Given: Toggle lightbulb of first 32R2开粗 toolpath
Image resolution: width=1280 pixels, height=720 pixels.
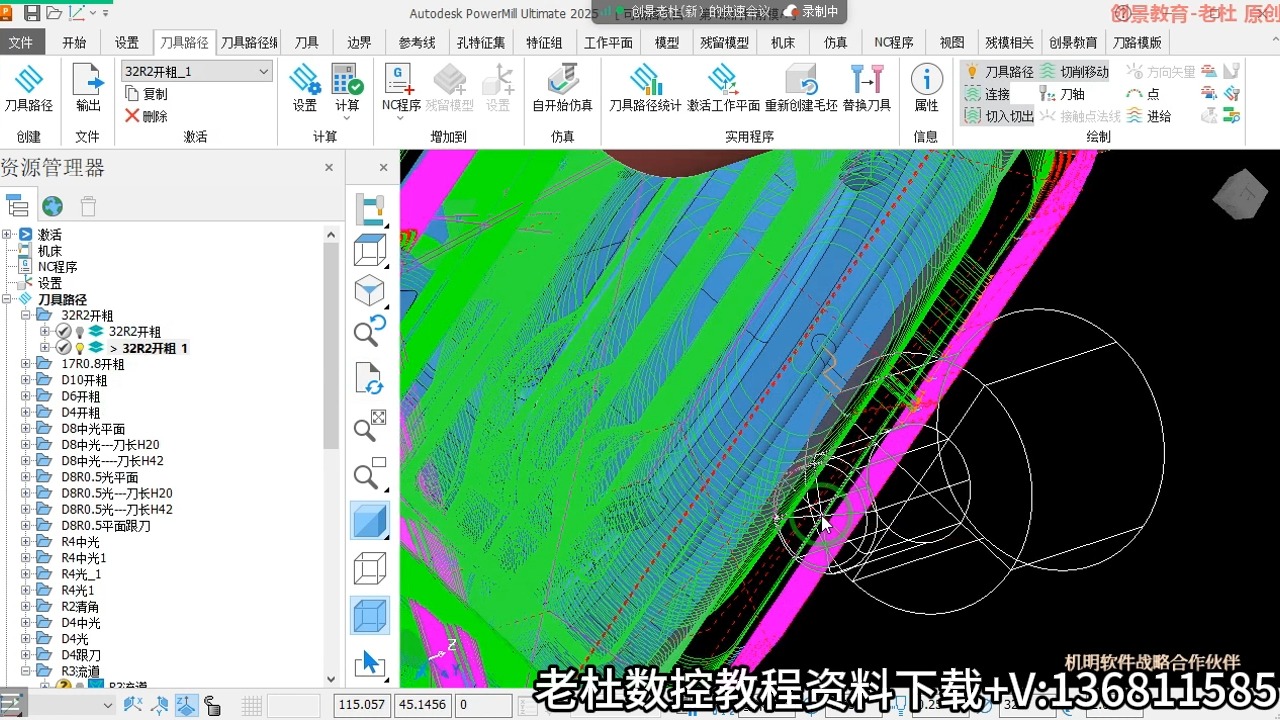Looking at the screenshot, I should (80, 331).
